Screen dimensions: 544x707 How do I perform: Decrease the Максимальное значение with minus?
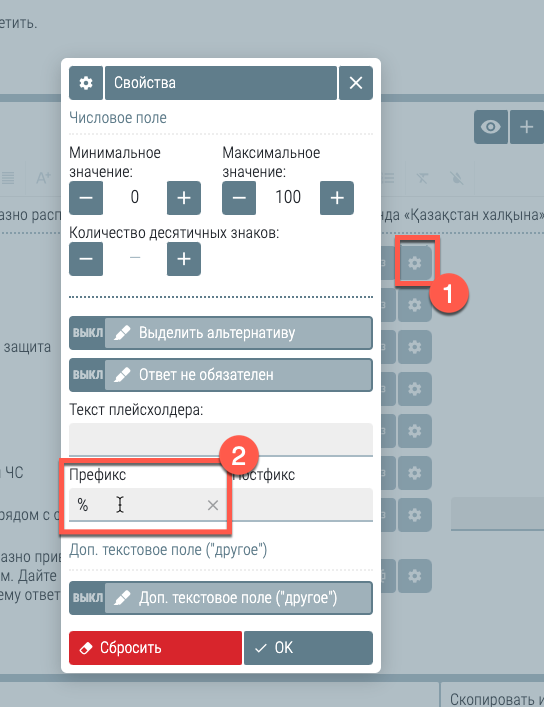pos(239,198)
